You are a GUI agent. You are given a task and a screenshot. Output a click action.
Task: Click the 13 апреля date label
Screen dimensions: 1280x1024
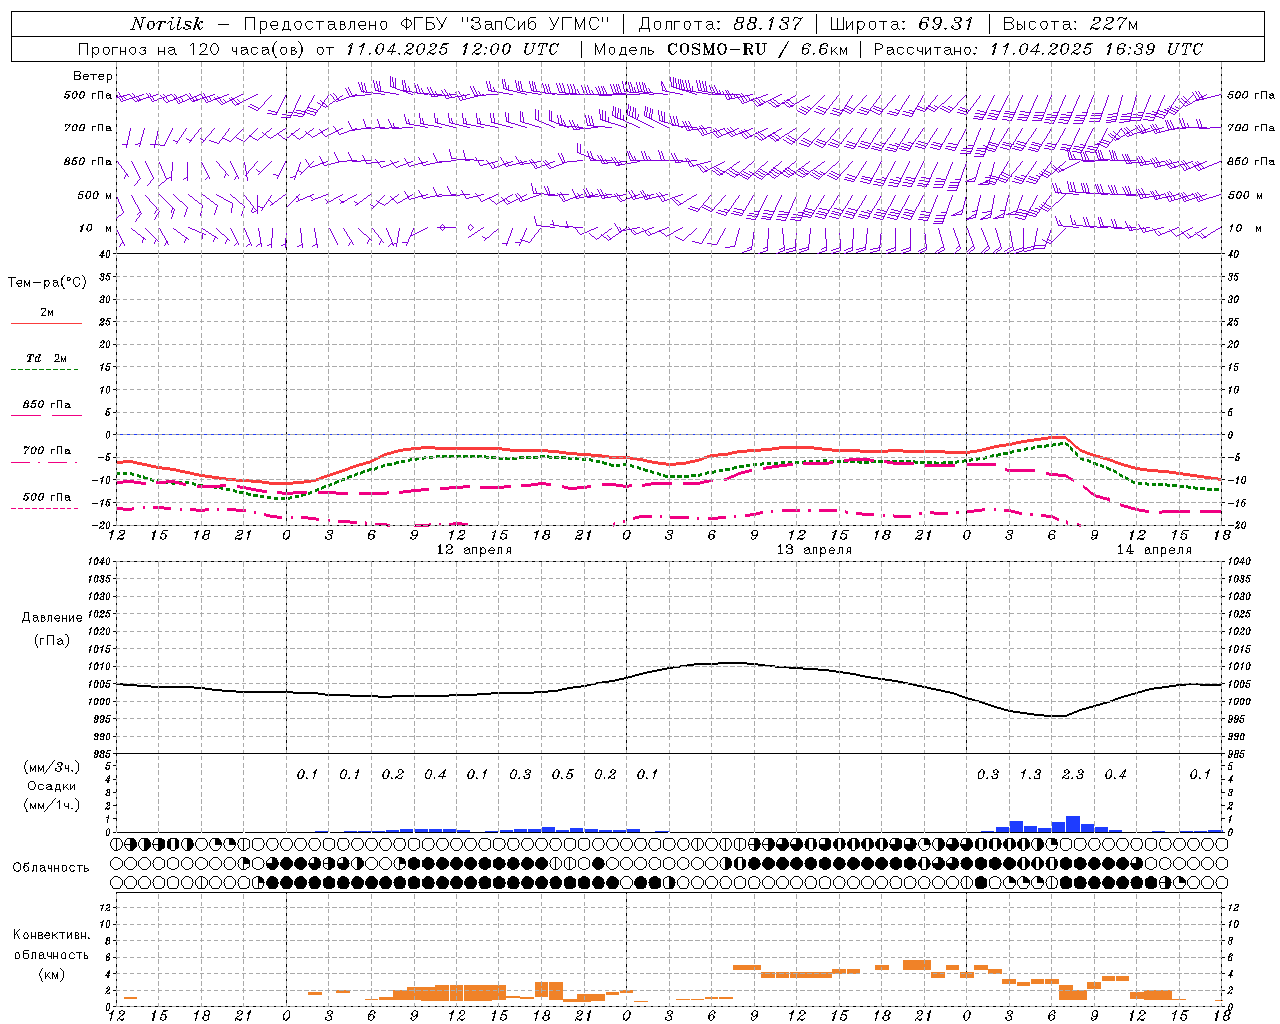click(814, 549)
